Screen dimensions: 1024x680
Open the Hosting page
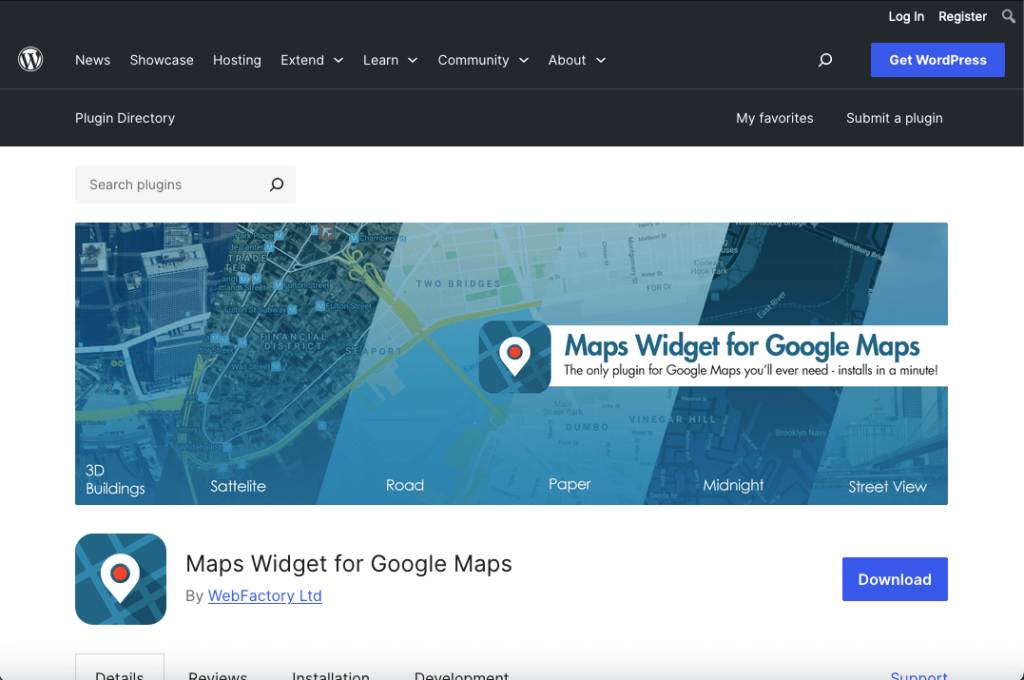coord(237,60)
